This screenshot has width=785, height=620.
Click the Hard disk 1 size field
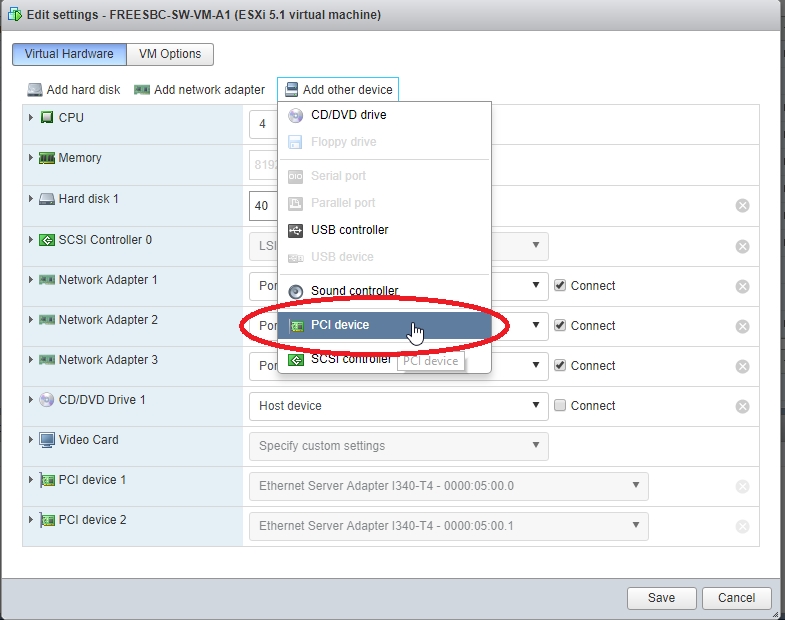click(262, 206)
